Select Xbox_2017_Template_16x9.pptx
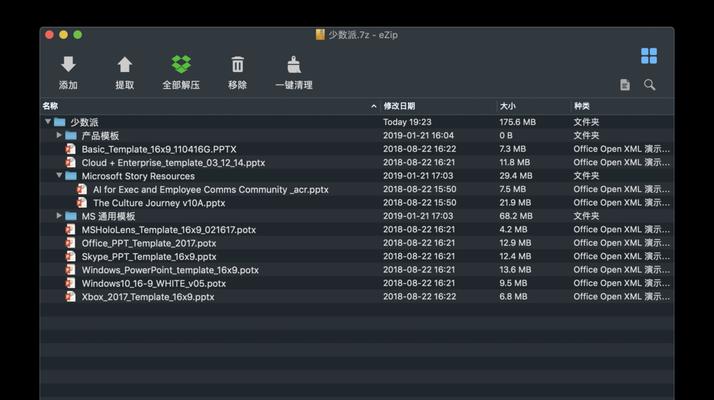714x400 pixels. pyautogui.click(x=148, y=297)
